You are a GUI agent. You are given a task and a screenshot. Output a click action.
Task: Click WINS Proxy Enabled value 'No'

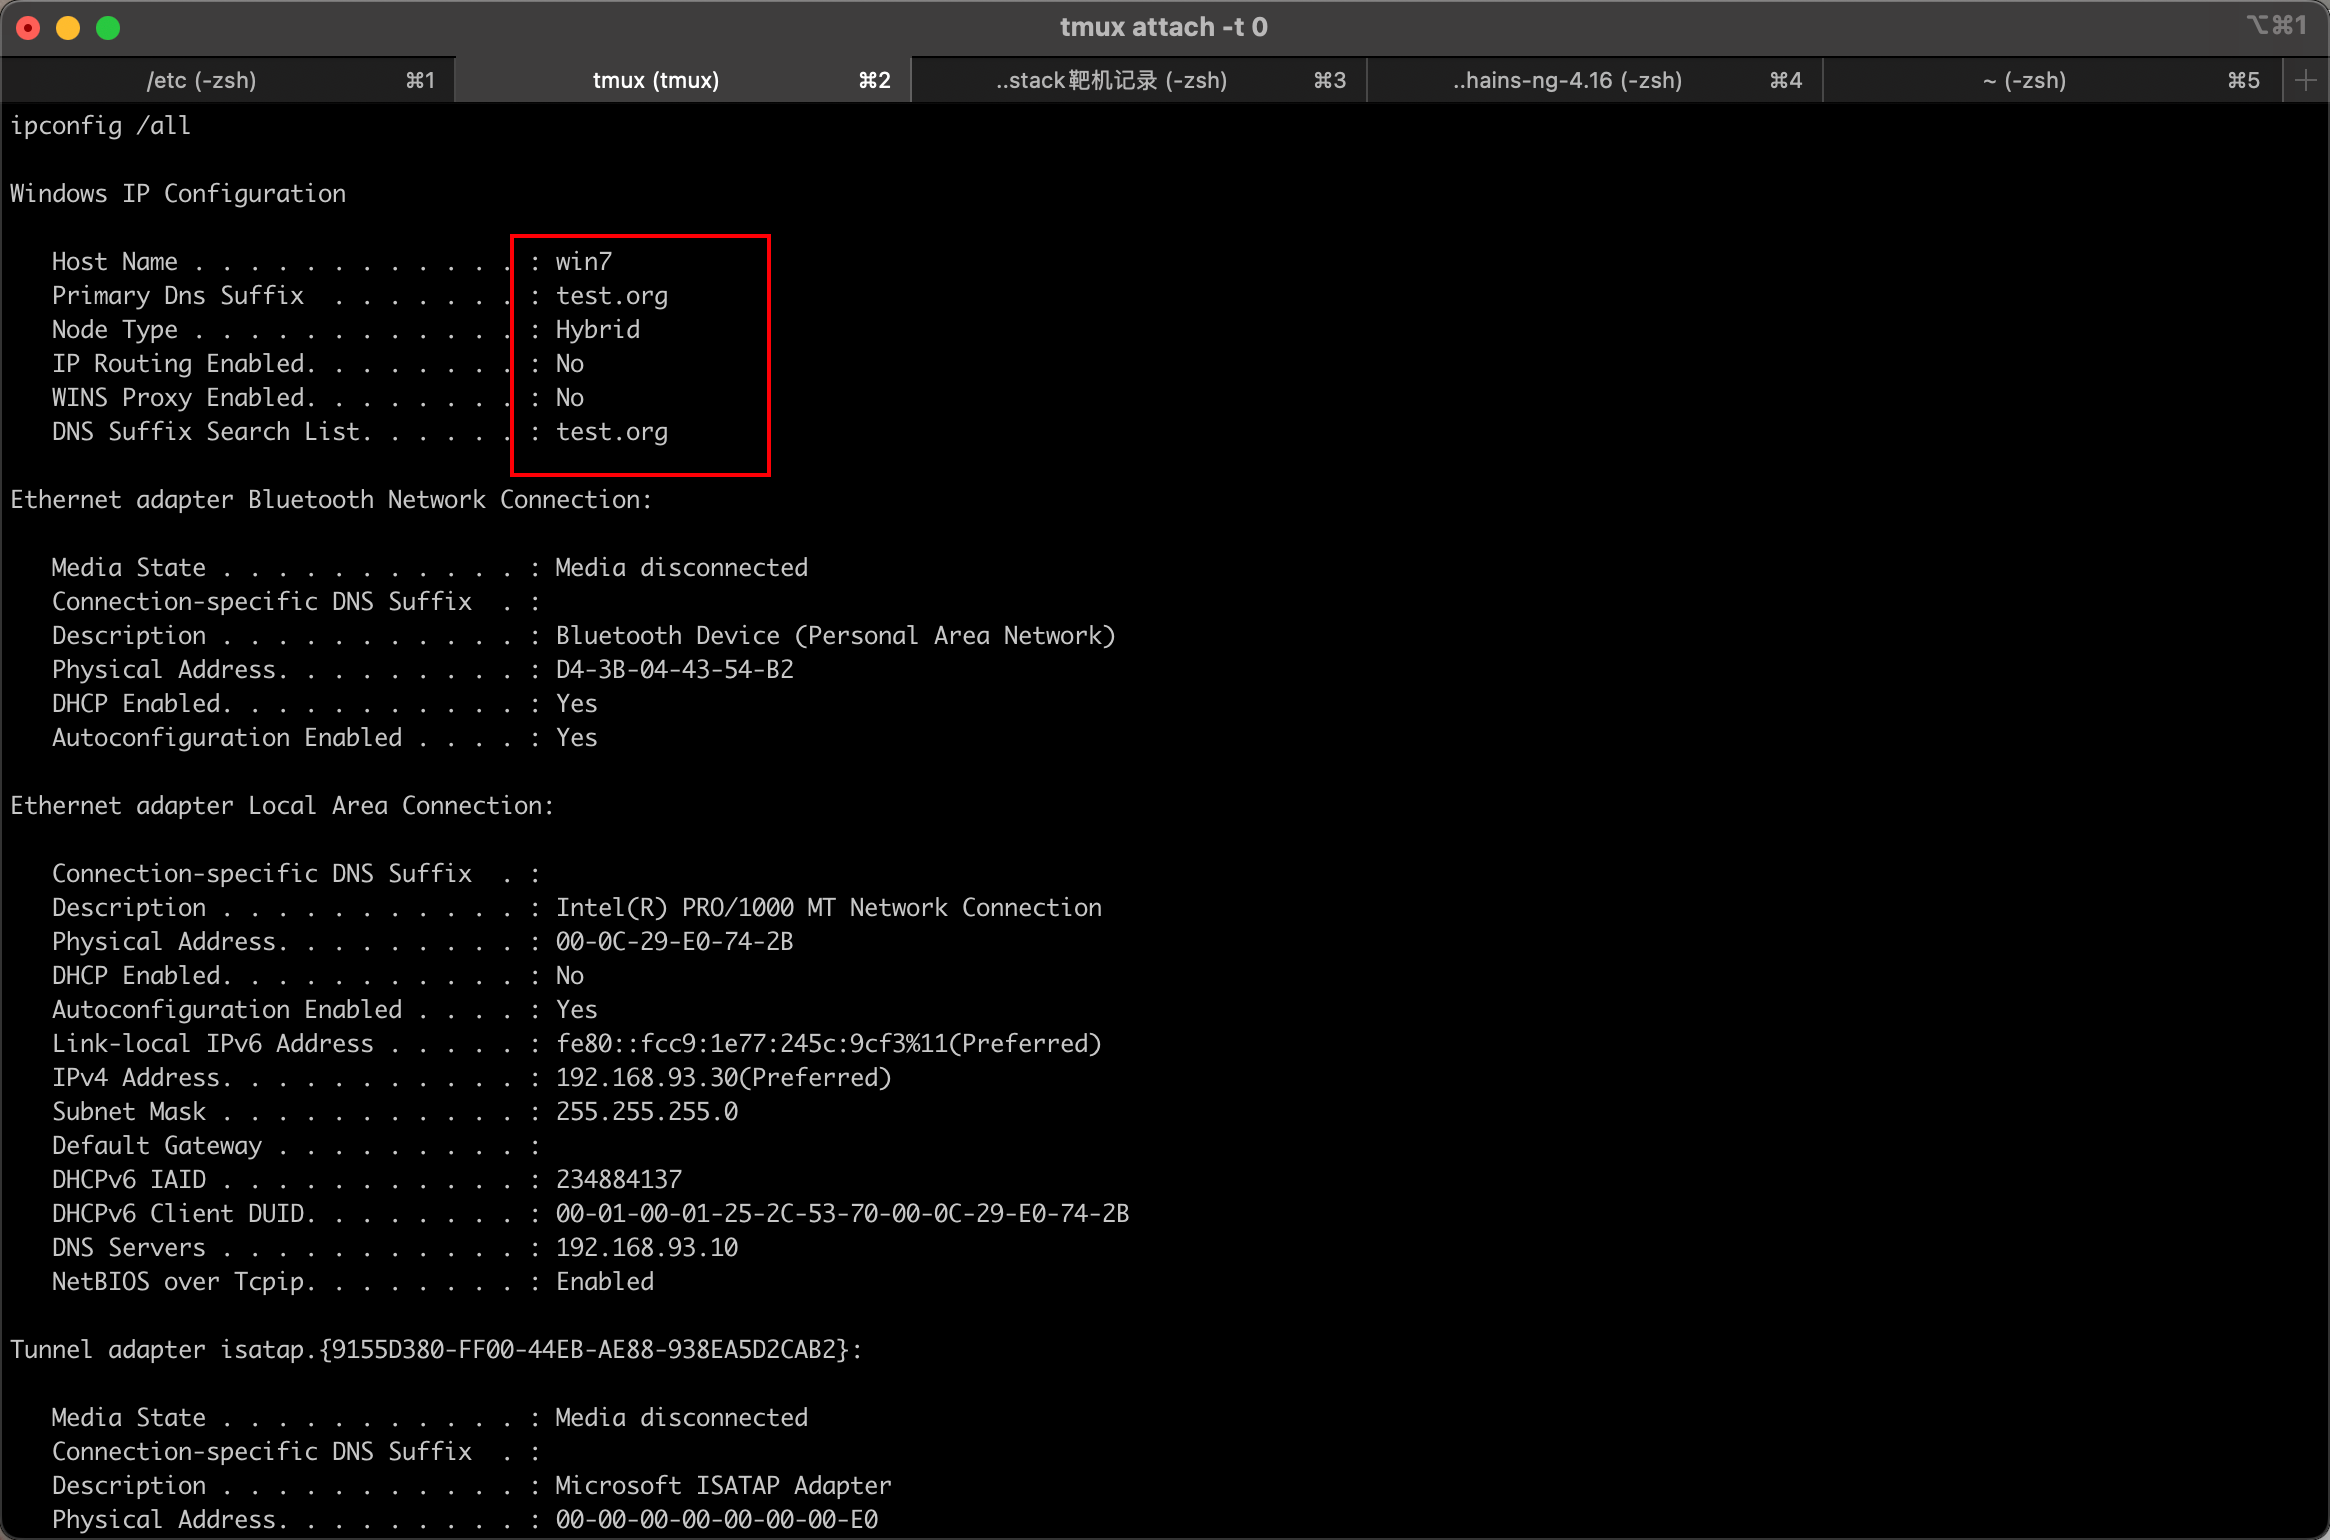coord(570,398)
